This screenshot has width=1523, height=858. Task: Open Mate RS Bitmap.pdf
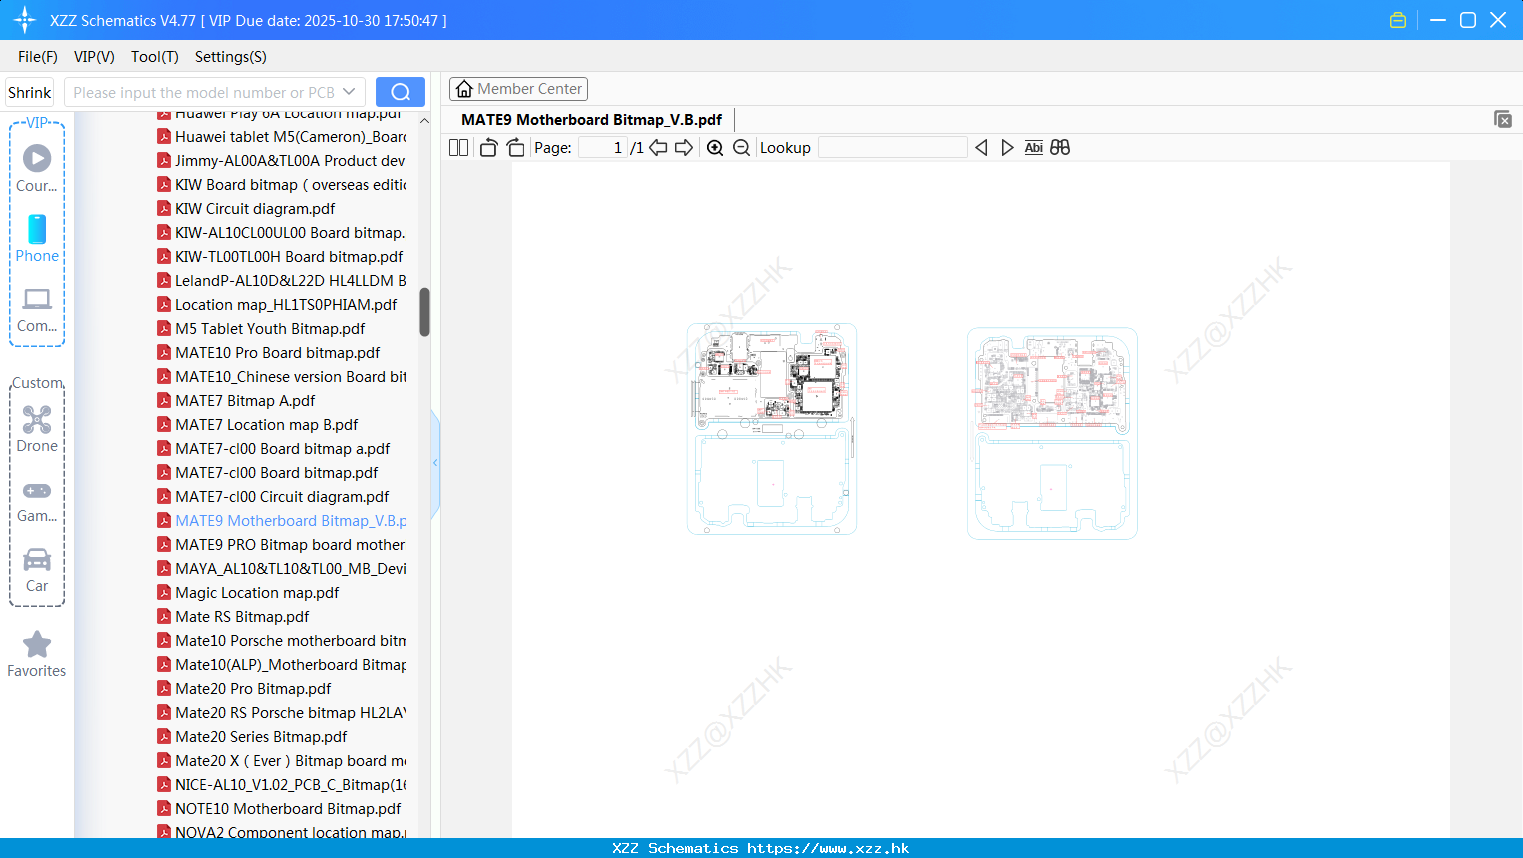242,617
